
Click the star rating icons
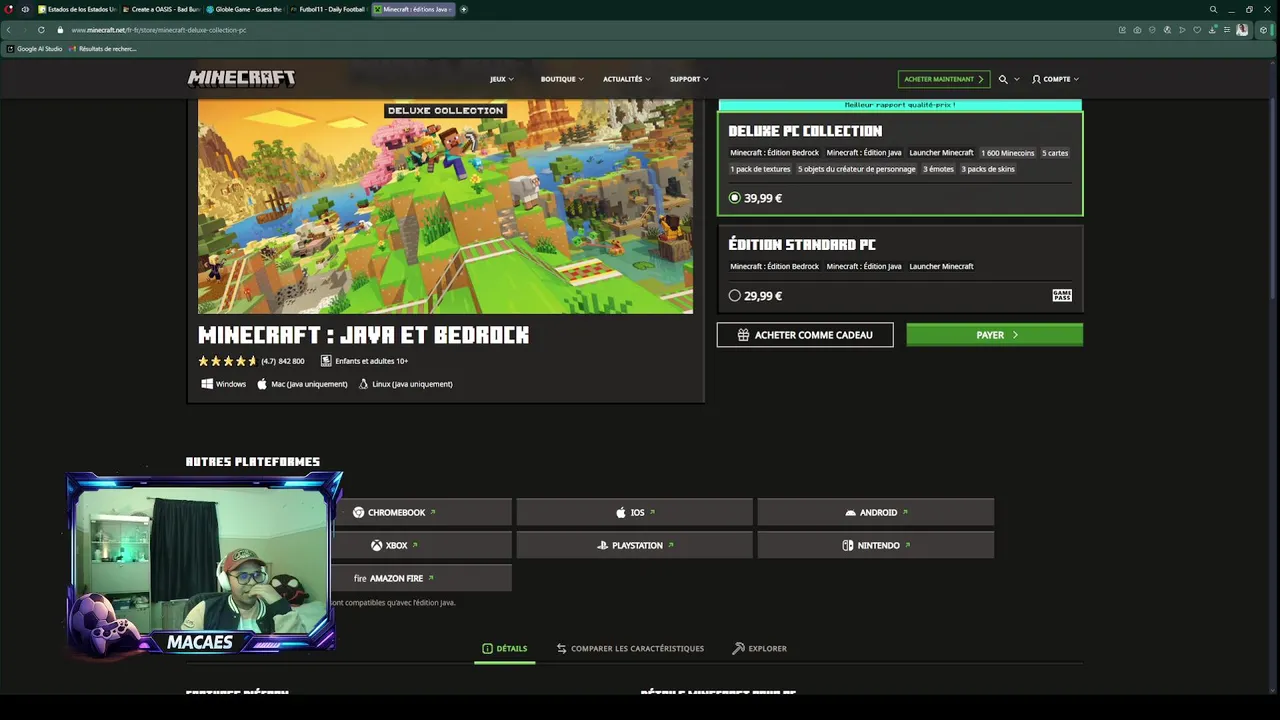click(227, 361)
